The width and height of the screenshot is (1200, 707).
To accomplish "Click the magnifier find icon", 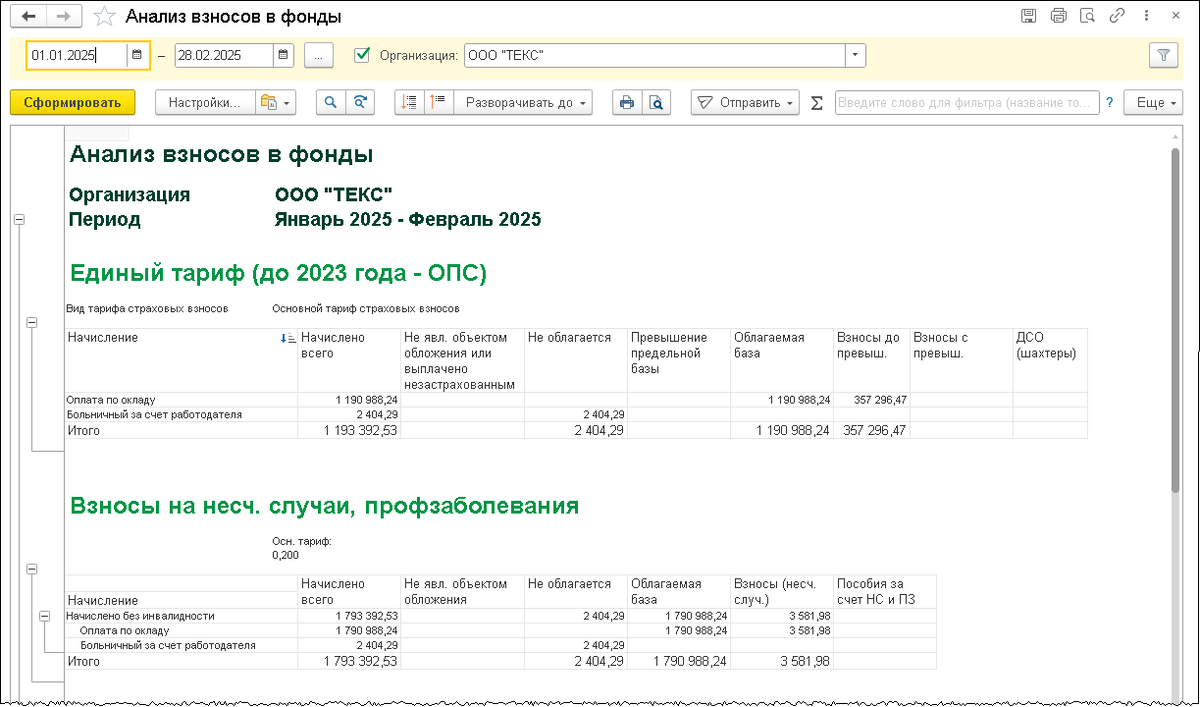I will click(x=331, y=102).
